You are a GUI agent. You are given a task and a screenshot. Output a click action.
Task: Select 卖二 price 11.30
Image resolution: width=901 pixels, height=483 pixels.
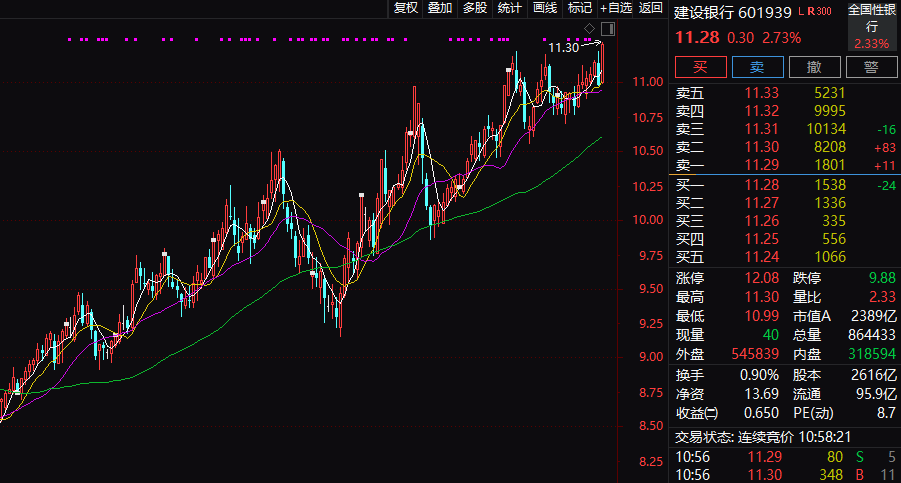pos(762,147)
